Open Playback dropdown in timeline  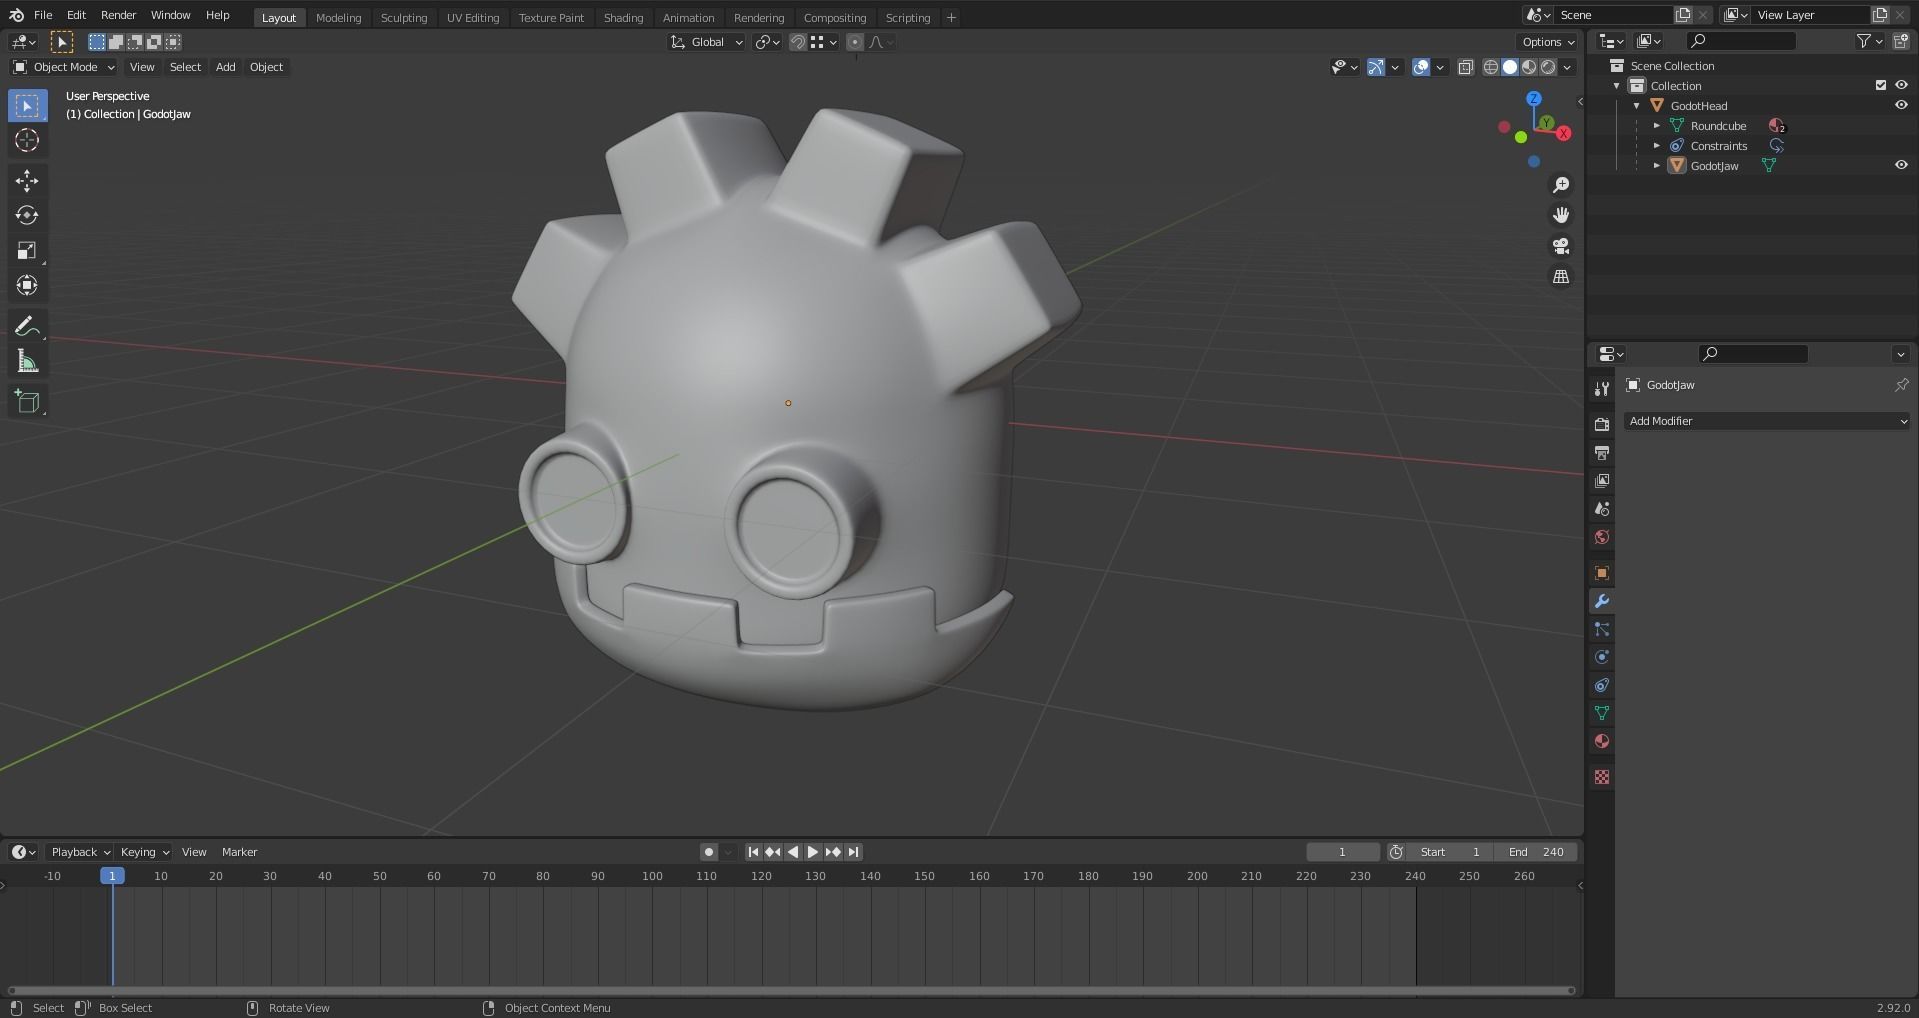tap(80, 852)
